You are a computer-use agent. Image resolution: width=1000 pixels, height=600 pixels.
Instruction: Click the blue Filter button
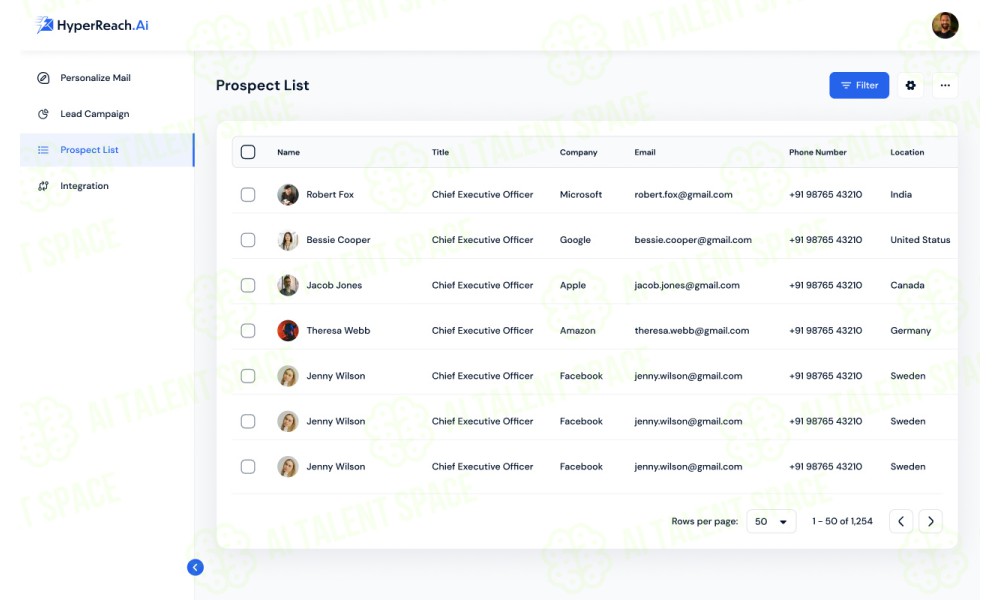point(859,85)
